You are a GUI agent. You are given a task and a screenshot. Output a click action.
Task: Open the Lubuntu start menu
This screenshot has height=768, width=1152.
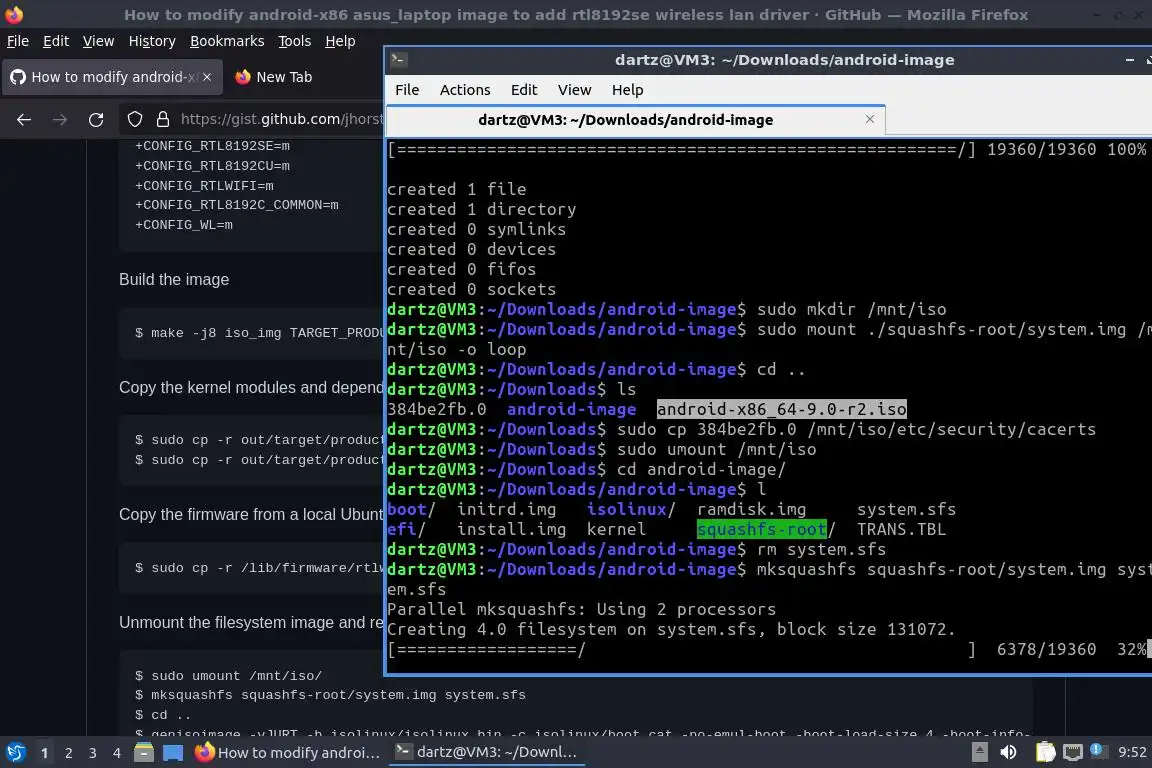[x=15, y=752]
